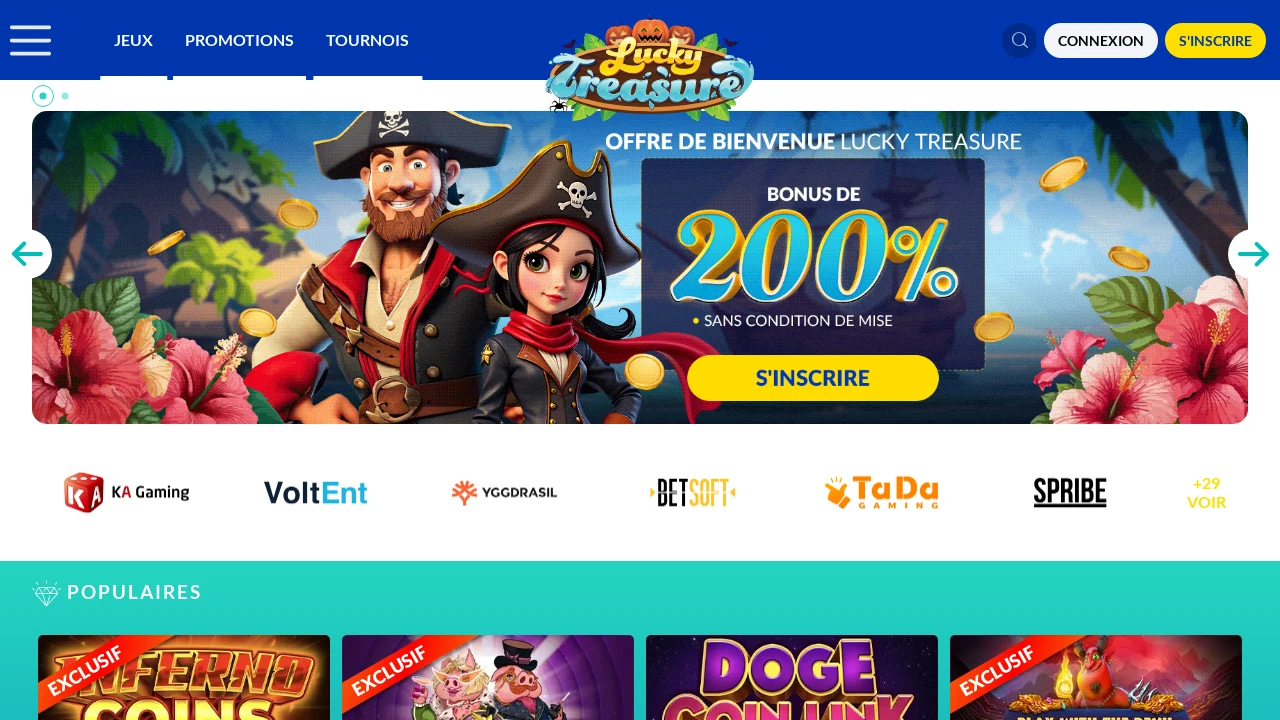Open the hamburger menu icon
The image size is (1280, 720).
30,40
